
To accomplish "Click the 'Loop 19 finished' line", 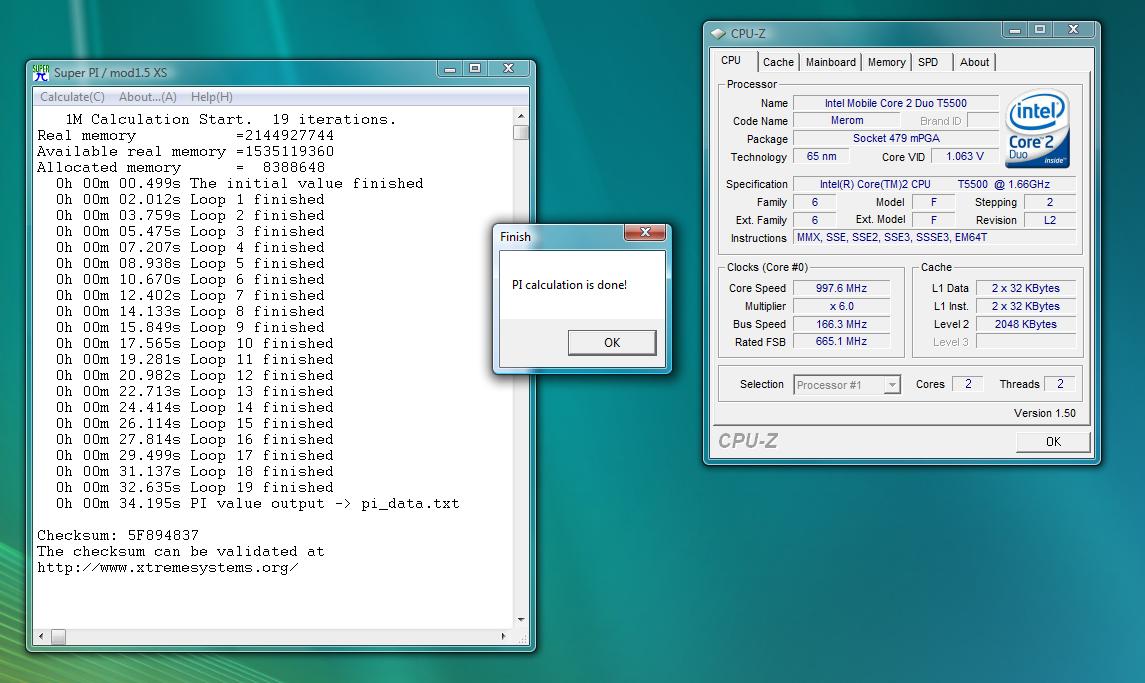I will point(195,487).
